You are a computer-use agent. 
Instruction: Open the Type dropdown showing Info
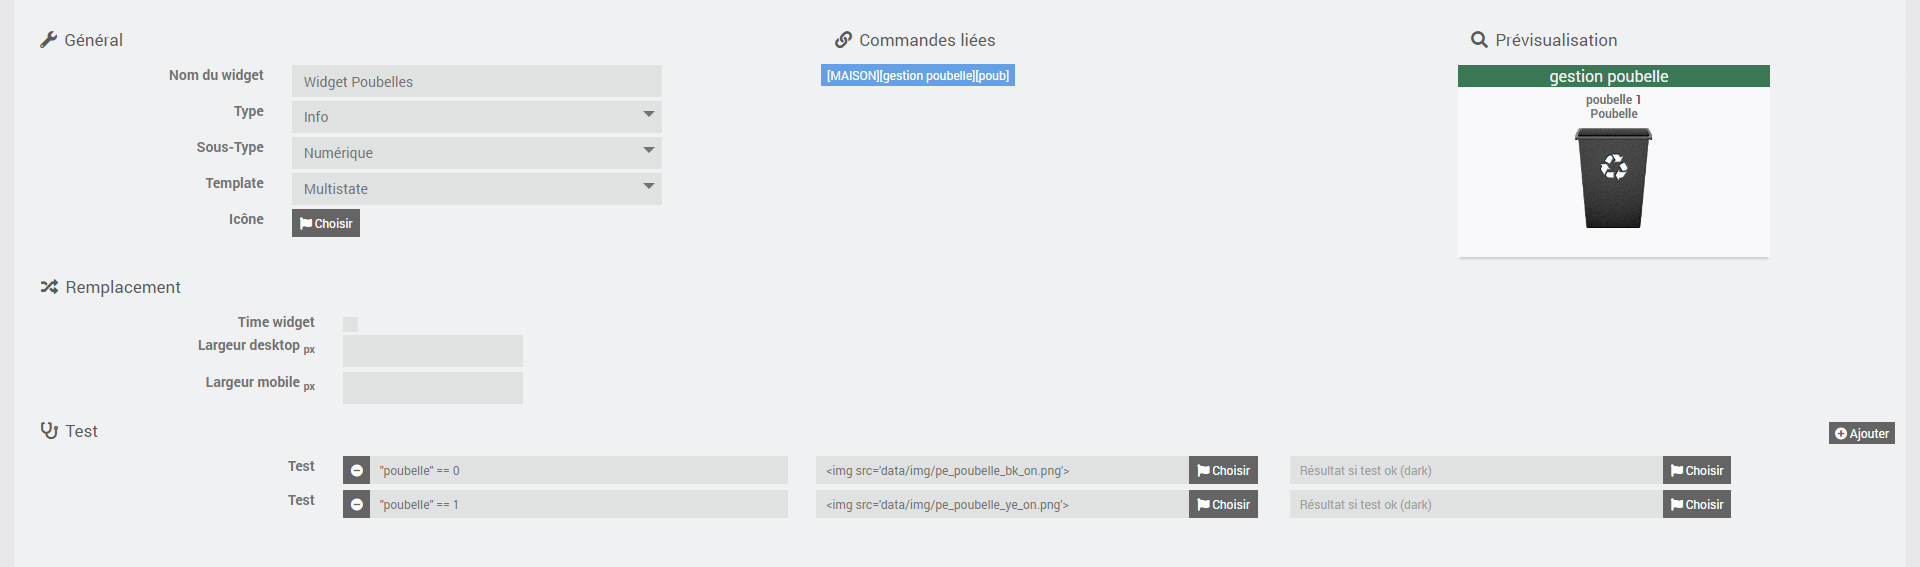coord(477,117)
